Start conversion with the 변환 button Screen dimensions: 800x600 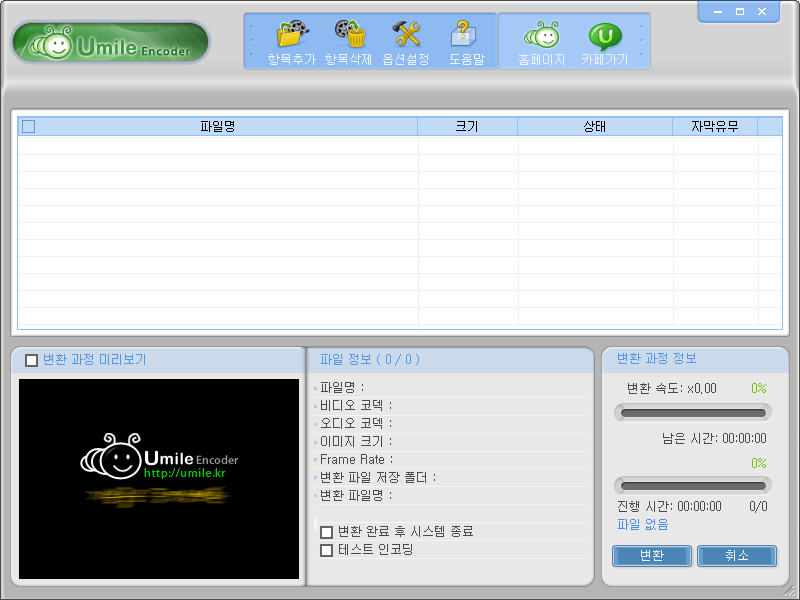click(652, 556)
